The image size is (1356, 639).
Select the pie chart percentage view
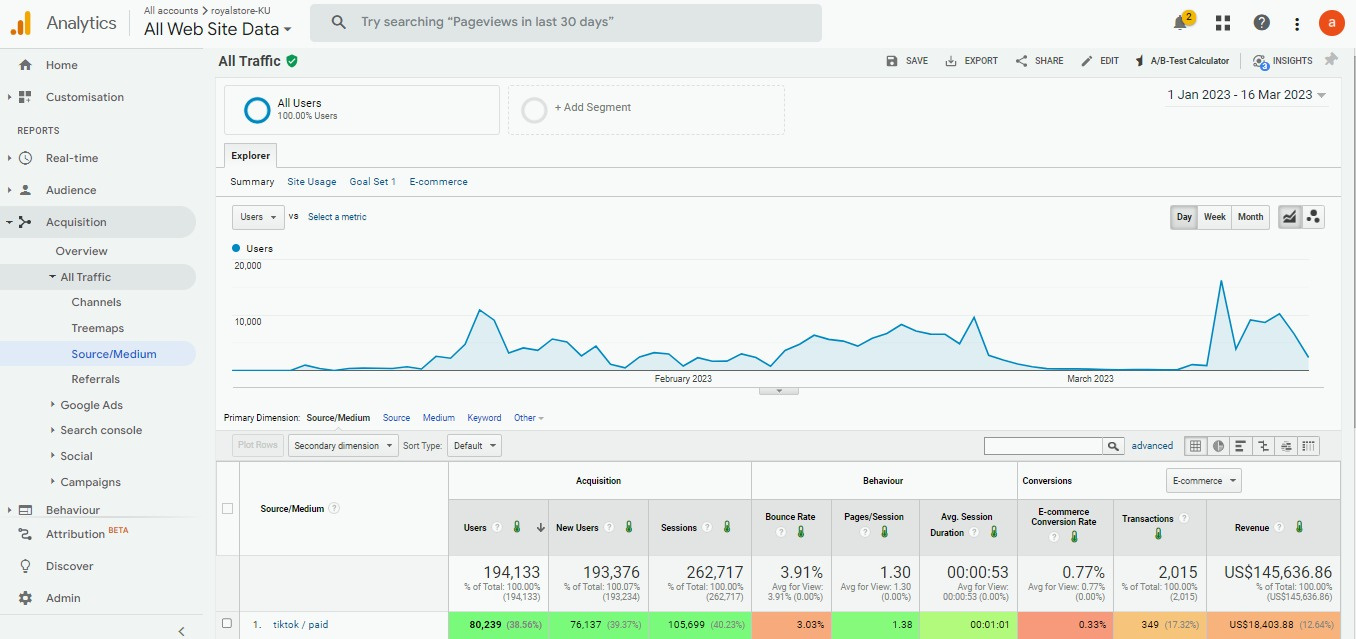click(1218, 446)
